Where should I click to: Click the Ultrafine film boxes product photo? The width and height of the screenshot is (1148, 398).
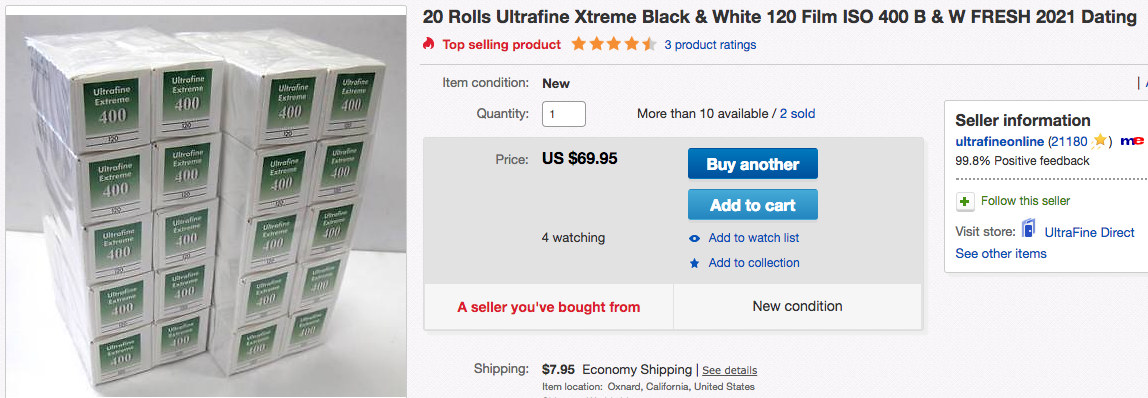coord(206,203)
